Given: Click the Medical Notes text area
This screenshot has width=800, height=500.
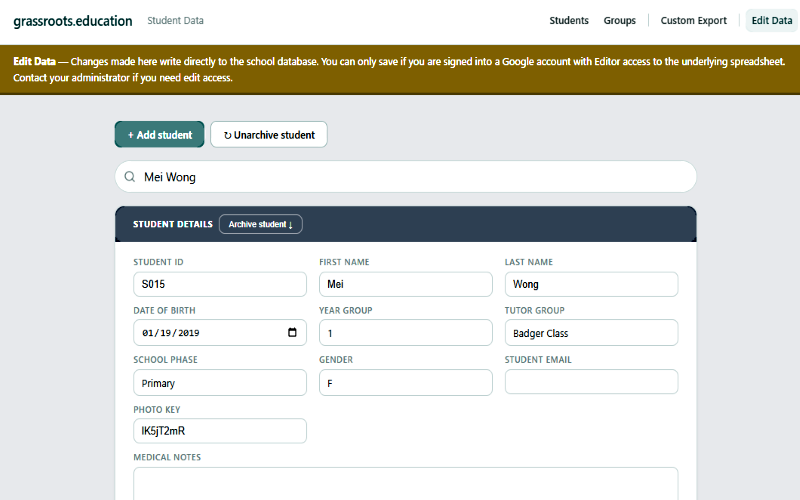Looking at the screenshot, I should point(406,484).
